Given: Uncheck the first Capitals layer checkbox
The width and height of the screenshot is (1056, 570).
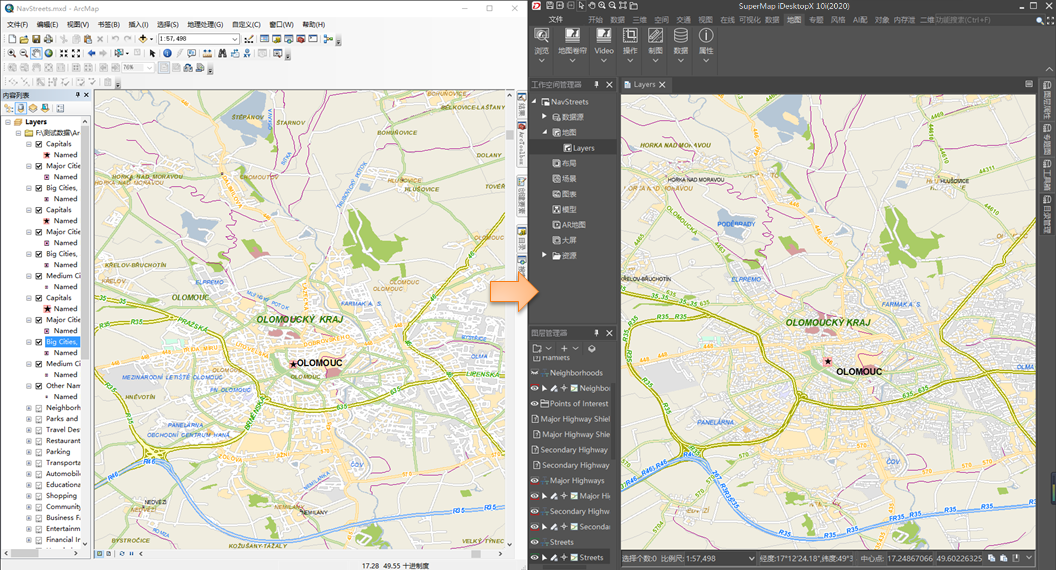Looking at the screenshot, I should 39,144.
